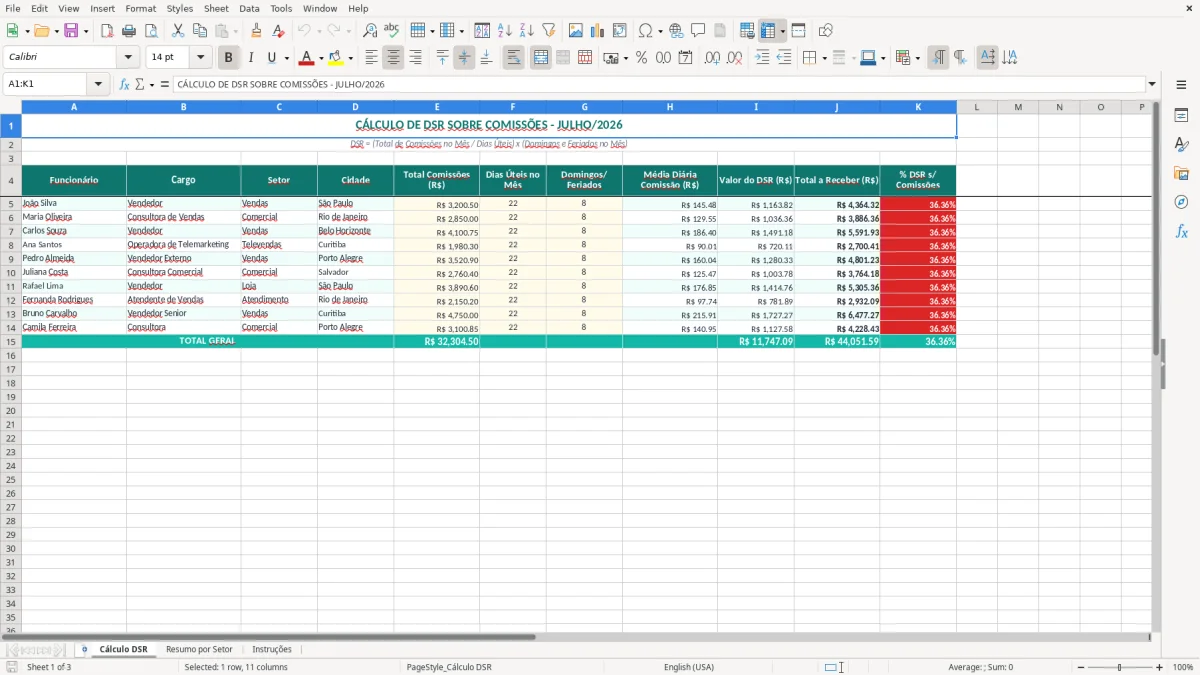
Task: Click row header 15
Action: [x=11, y=341]
